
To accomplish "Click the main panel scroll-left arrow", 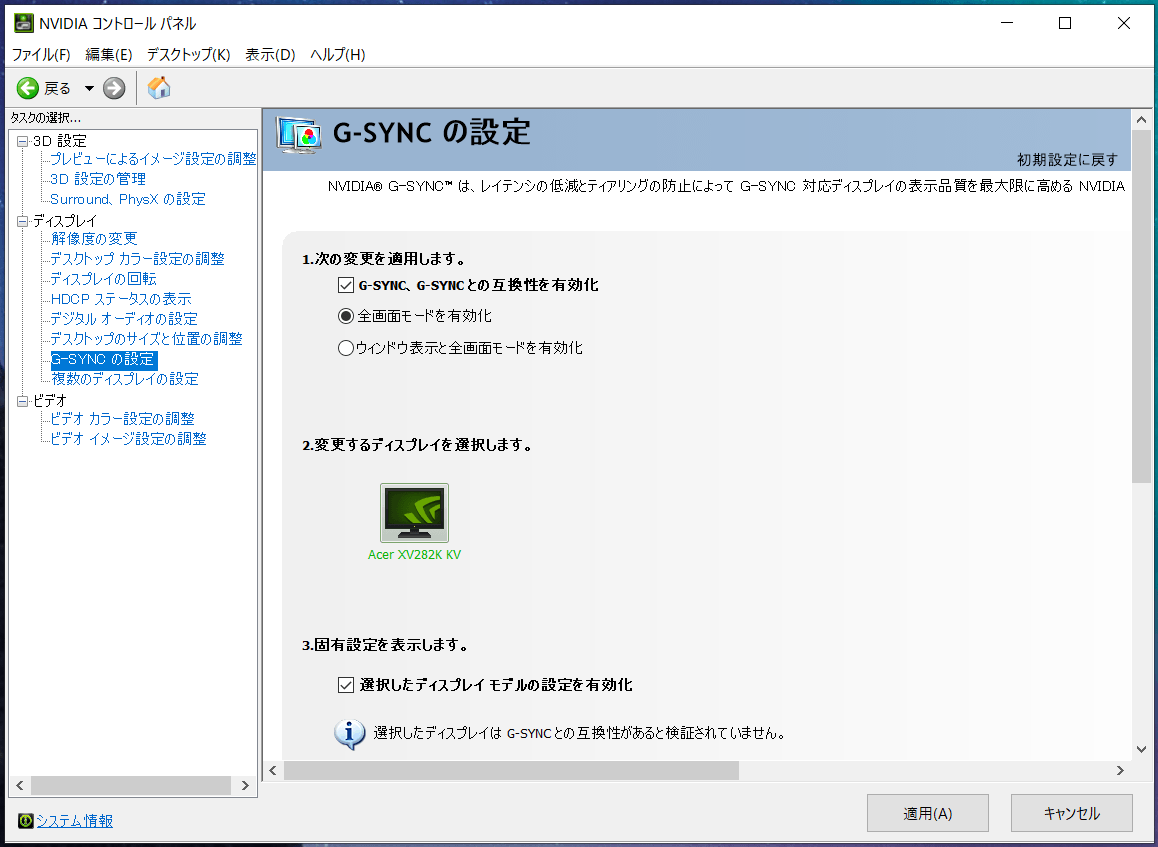I will click(273, 770).
